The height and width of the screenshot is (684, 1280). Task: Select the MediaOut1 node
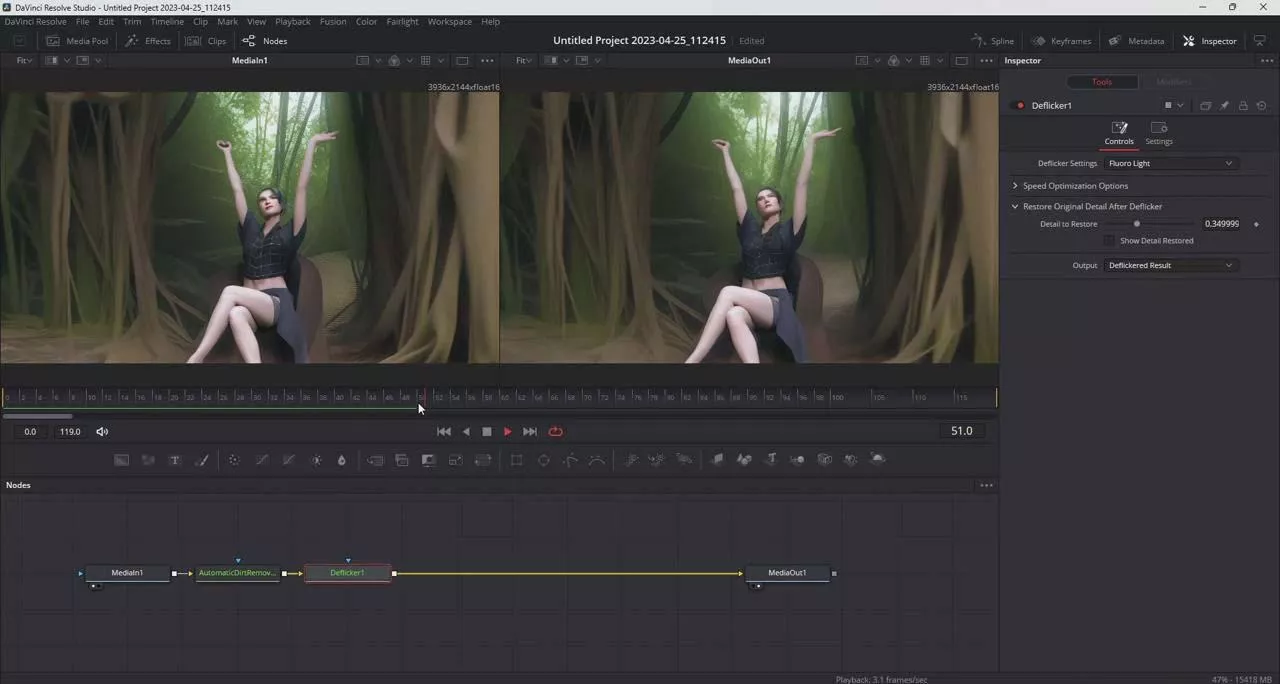click(x=787, y=573)
